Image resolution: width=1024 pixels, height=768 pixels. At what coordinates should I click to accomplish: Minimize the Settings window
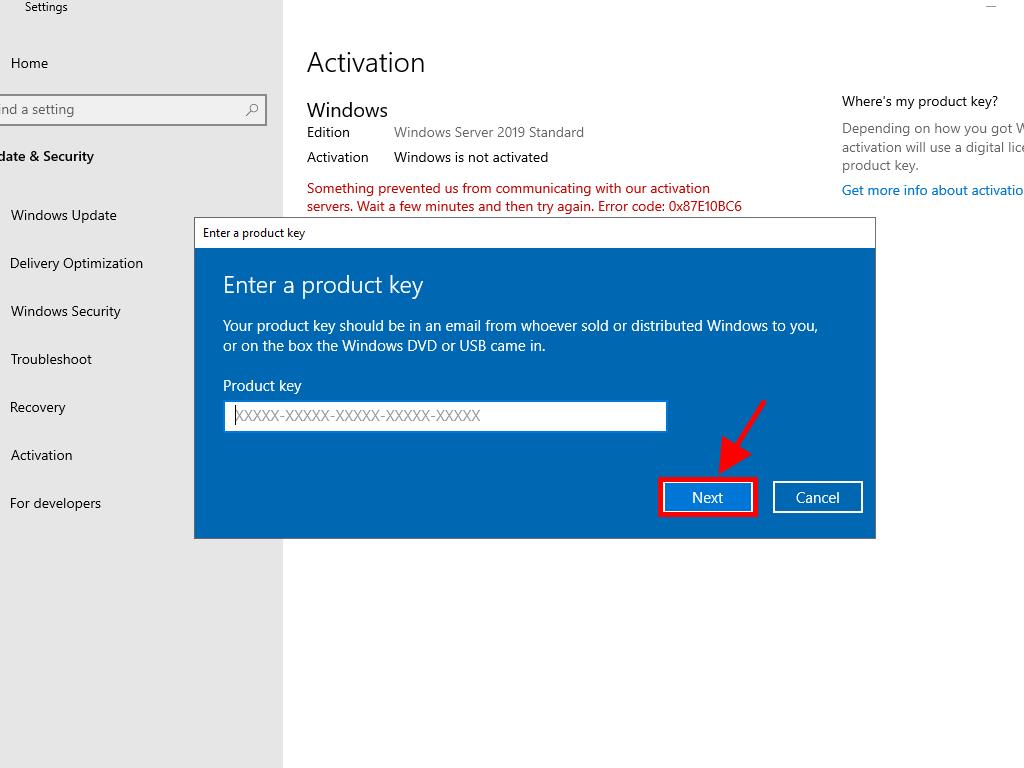991,7
